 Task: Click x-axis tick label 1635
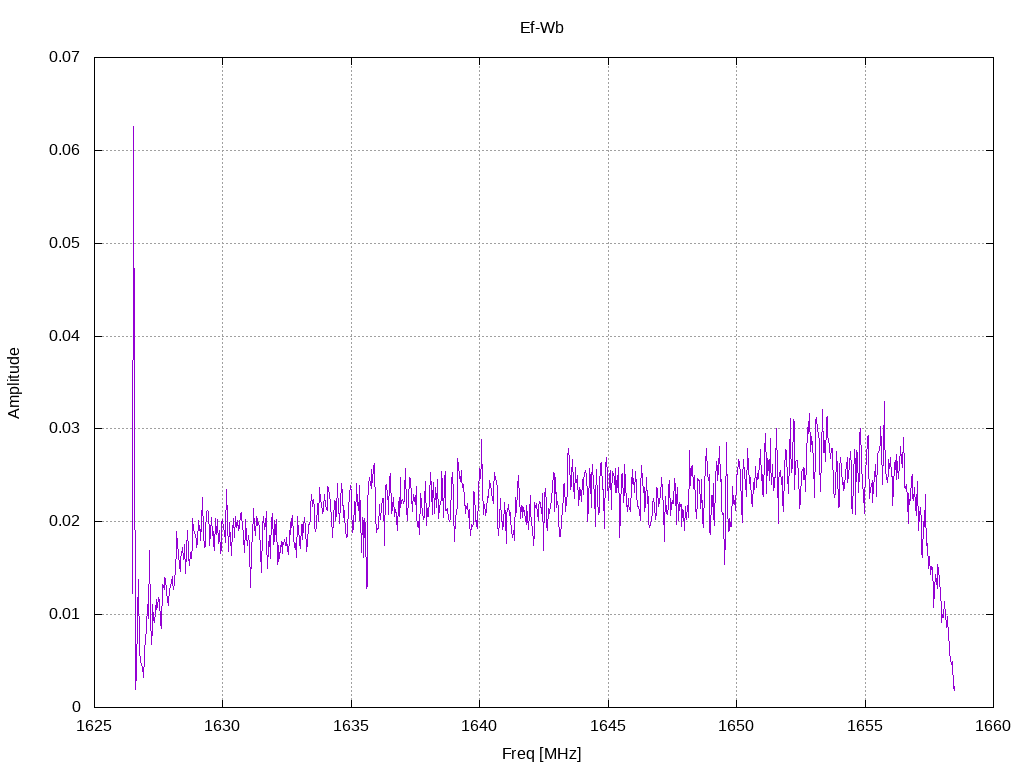(351, 726)
